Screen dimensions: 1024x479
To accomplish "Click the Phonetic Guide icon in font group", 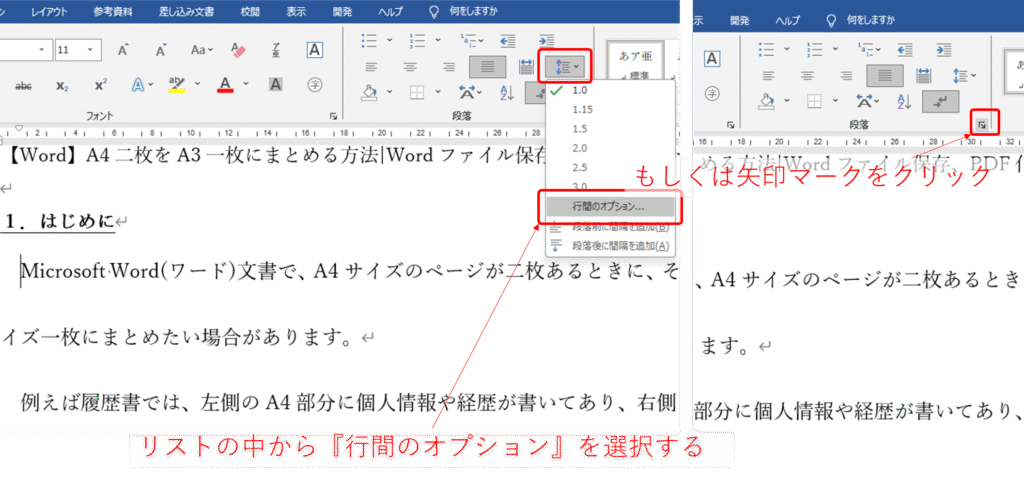I will tap(314, 86).
